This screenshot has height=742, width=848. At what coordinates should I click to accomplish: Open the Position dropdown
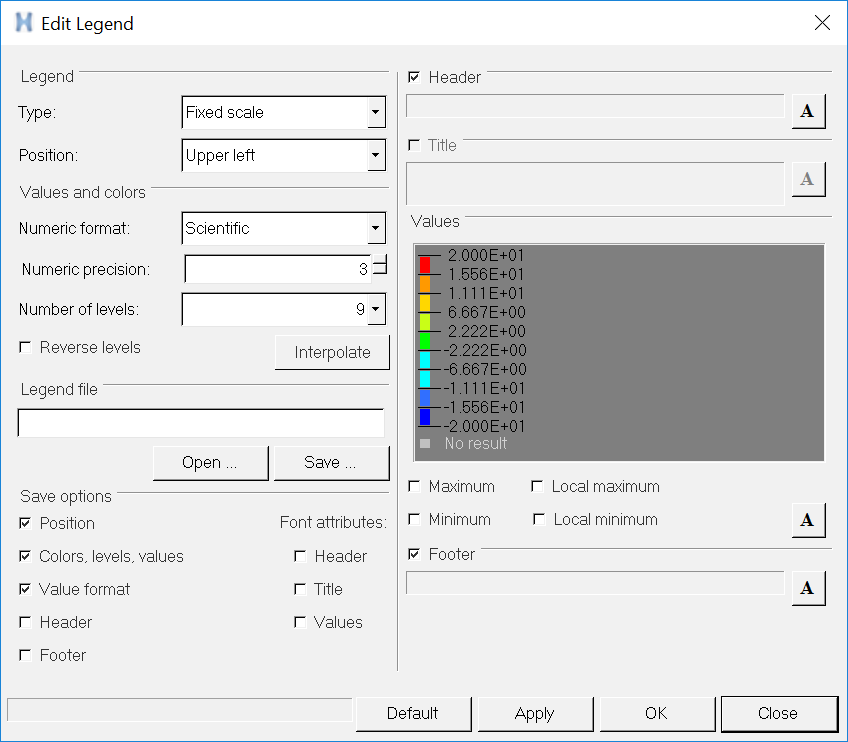[x=376, y=155]
